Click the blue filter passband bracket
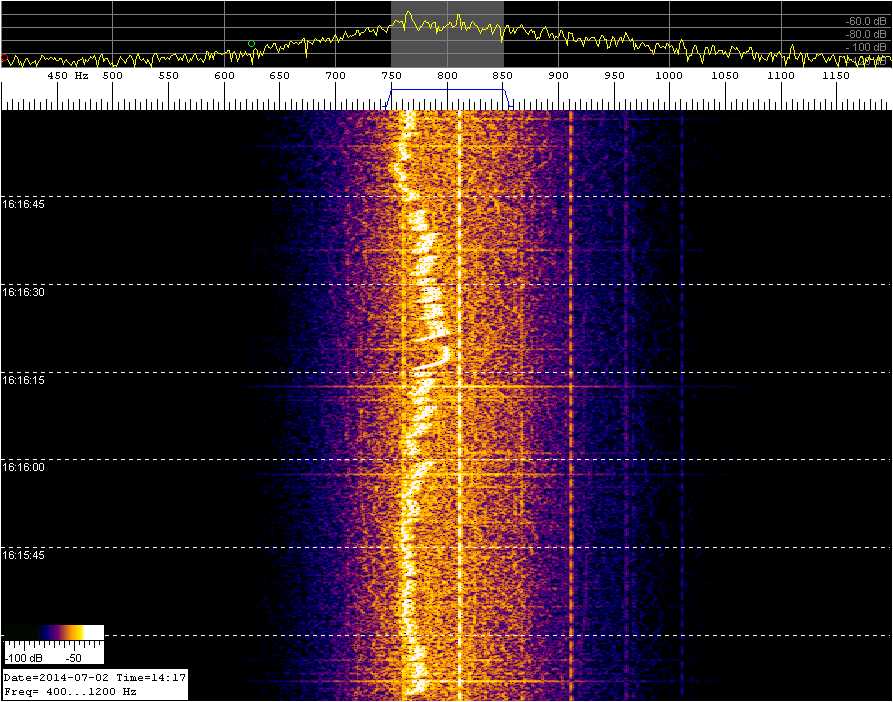 coord(448,91)
